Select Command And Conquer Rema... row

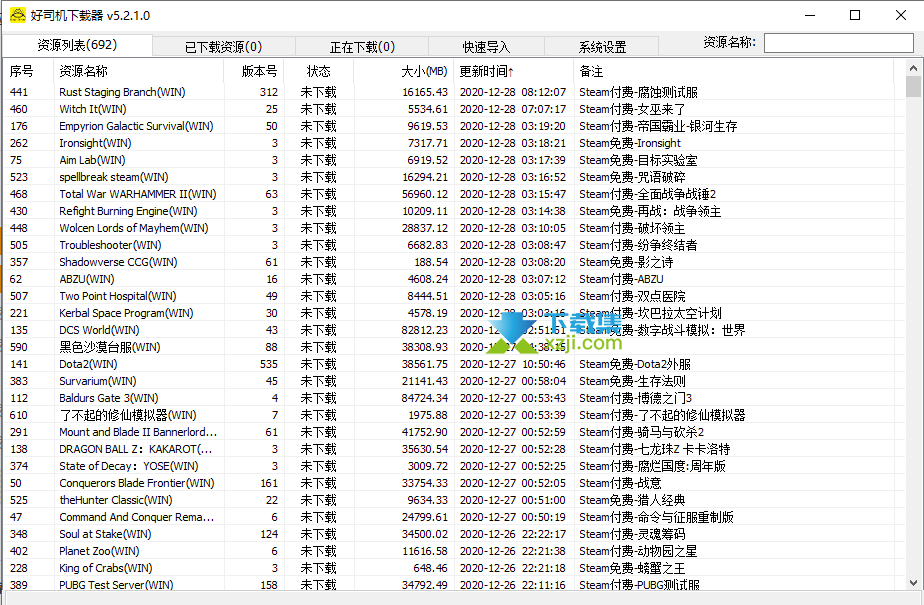point(455,518)
